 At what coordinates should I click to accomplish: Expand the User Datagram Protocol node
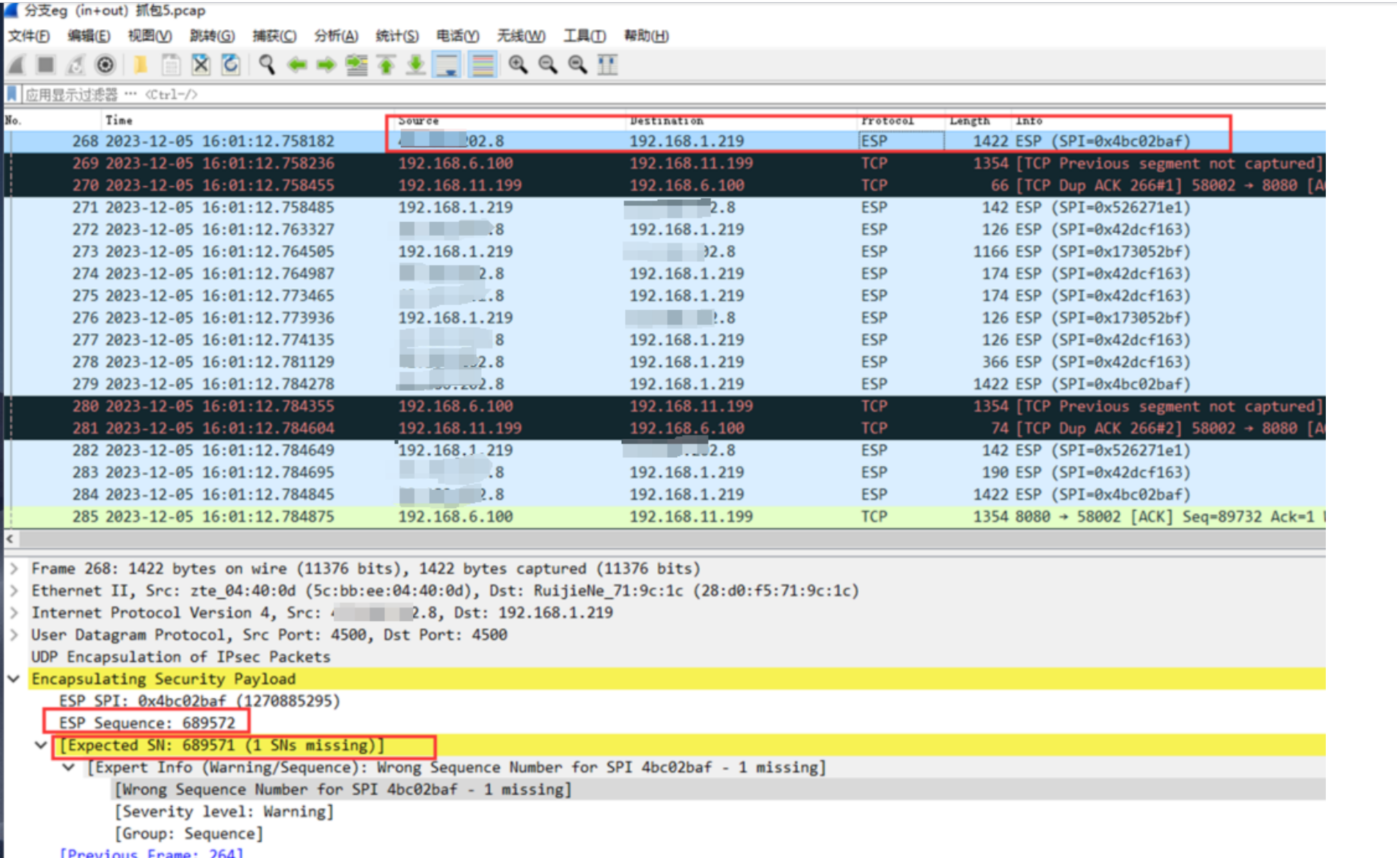(14, 635)
